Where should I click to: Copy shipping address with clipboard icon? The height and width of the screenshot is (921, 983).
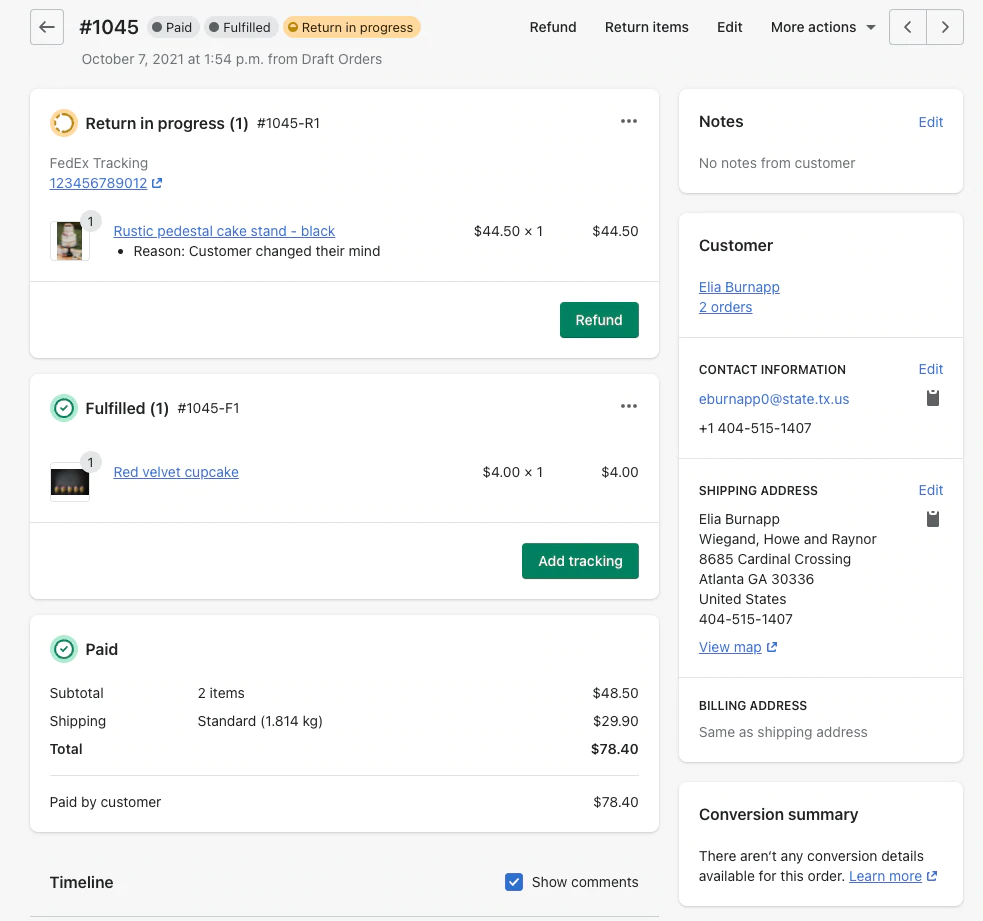pyautogui.click(x=932, y=519)
